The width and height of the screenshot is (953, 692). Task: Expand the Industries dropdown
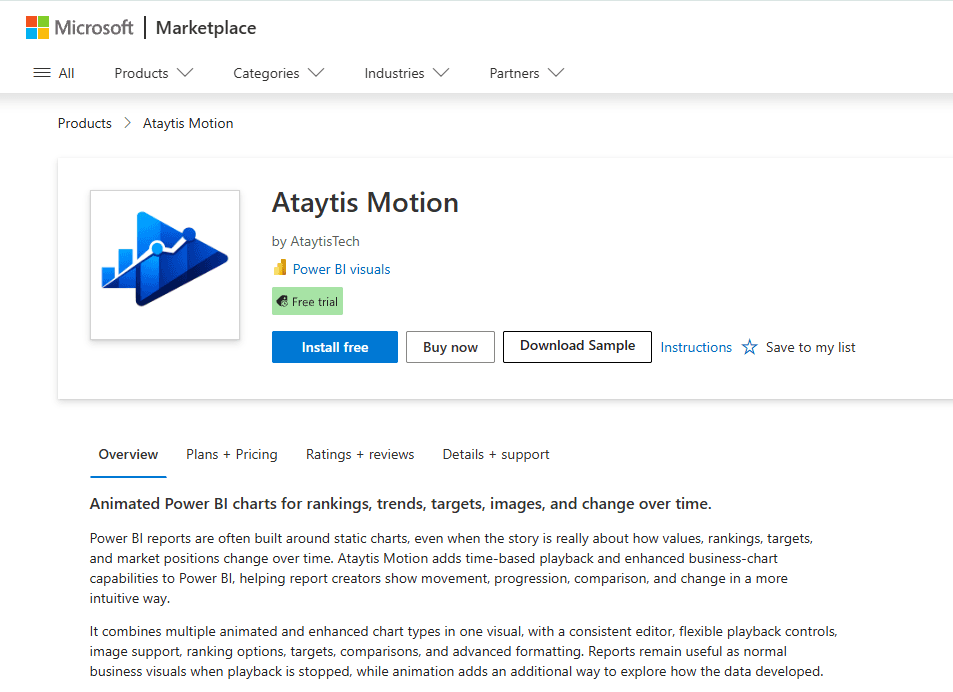coord(407,73)
